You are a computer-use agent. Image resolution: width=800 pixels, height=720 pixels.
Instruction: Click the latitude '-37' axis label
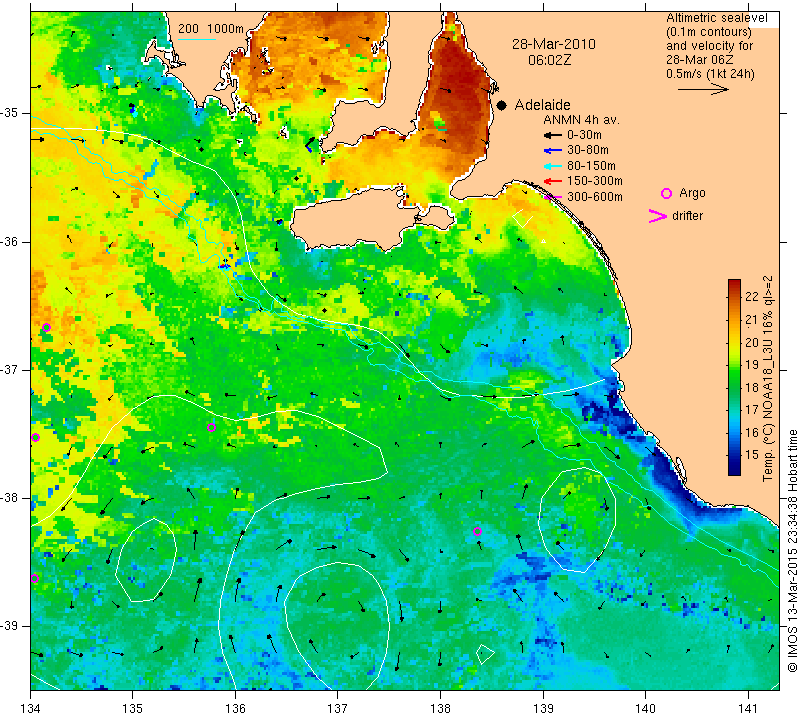tap(9, 369)
